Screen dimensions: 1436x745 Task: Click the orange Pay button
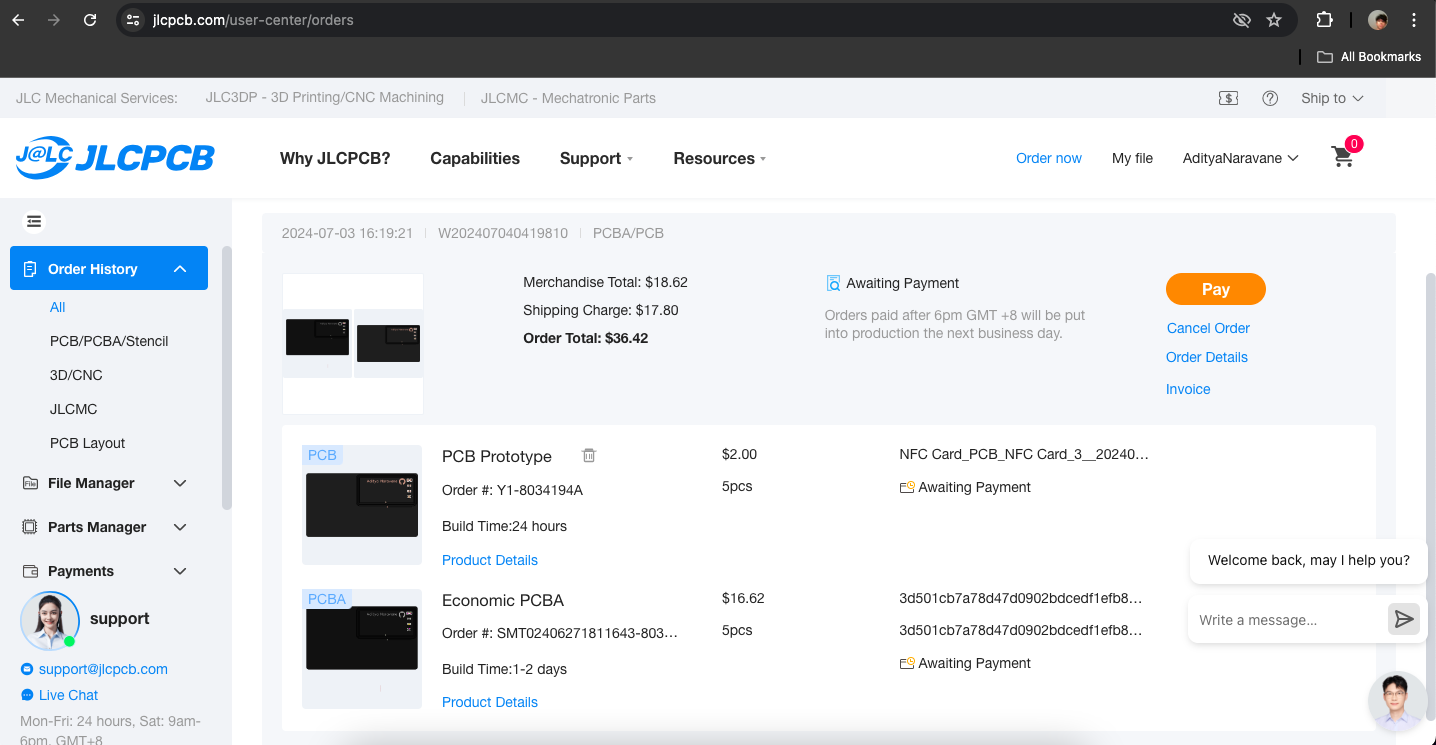pyautogui.click(x=1215, y=289)
